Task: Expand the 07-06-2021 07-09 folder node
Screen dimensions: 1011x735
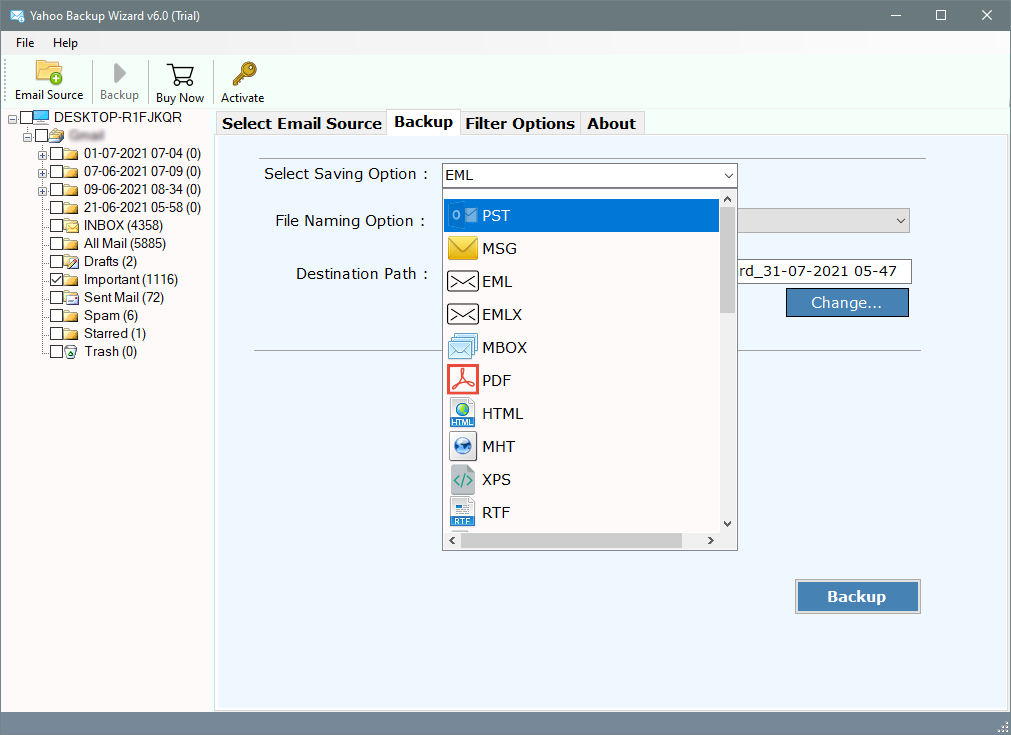Action: coord(42,173)
